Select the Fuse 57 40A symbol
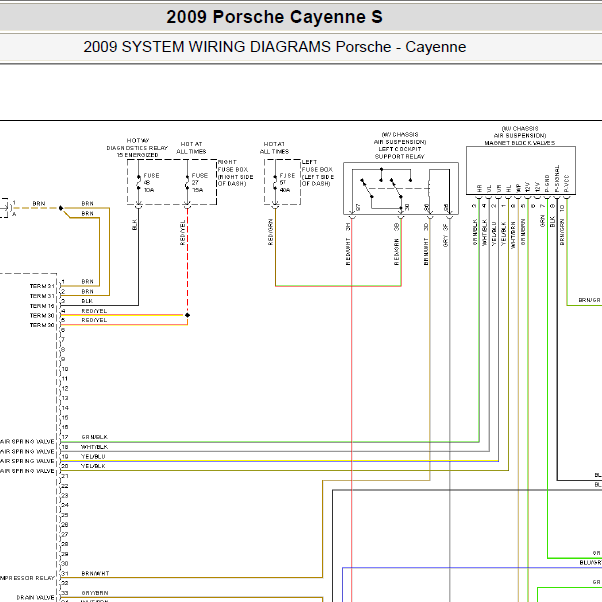Viewport: 602px width, 602px height. (275, 182)
